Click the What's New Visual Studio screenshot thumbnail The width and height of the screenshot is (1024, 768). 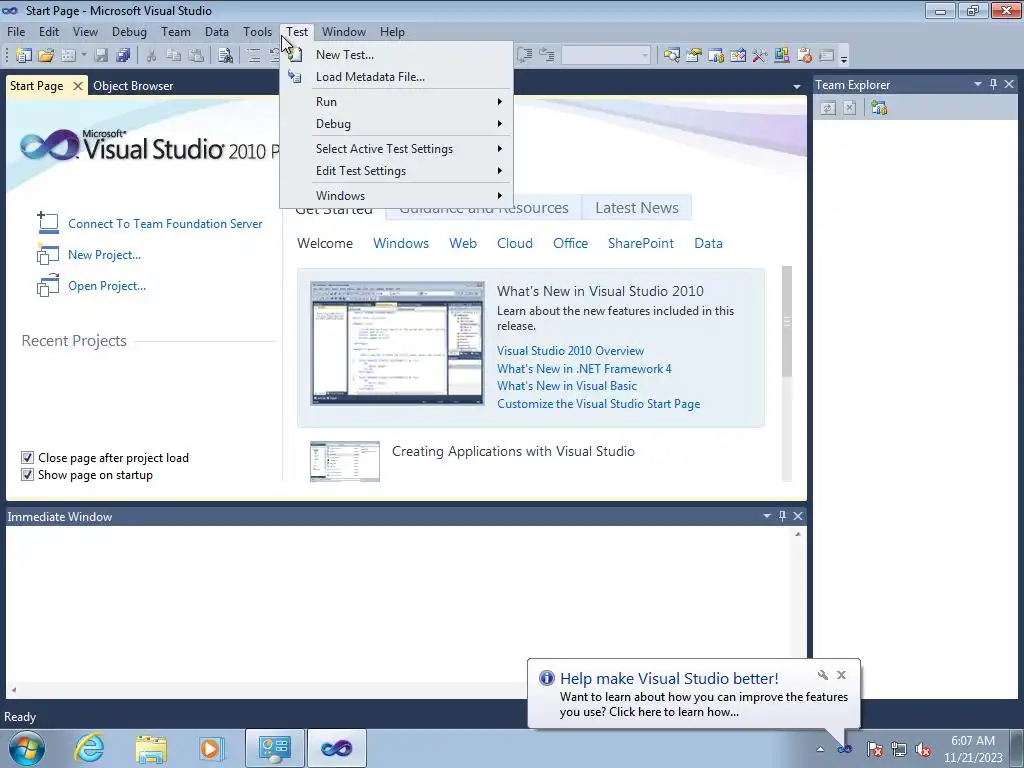point(397,344)
